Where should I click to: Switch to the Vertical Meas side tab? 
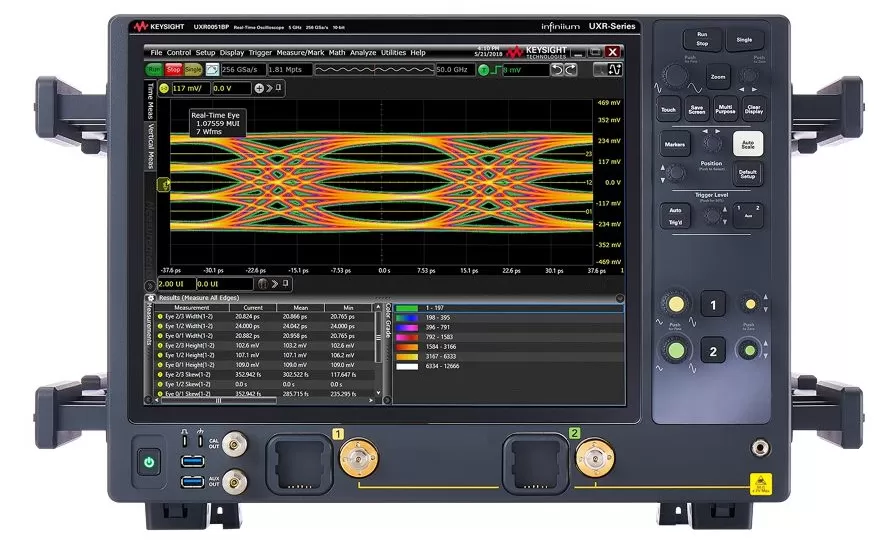pyautogui.click(x=150, y=146)
